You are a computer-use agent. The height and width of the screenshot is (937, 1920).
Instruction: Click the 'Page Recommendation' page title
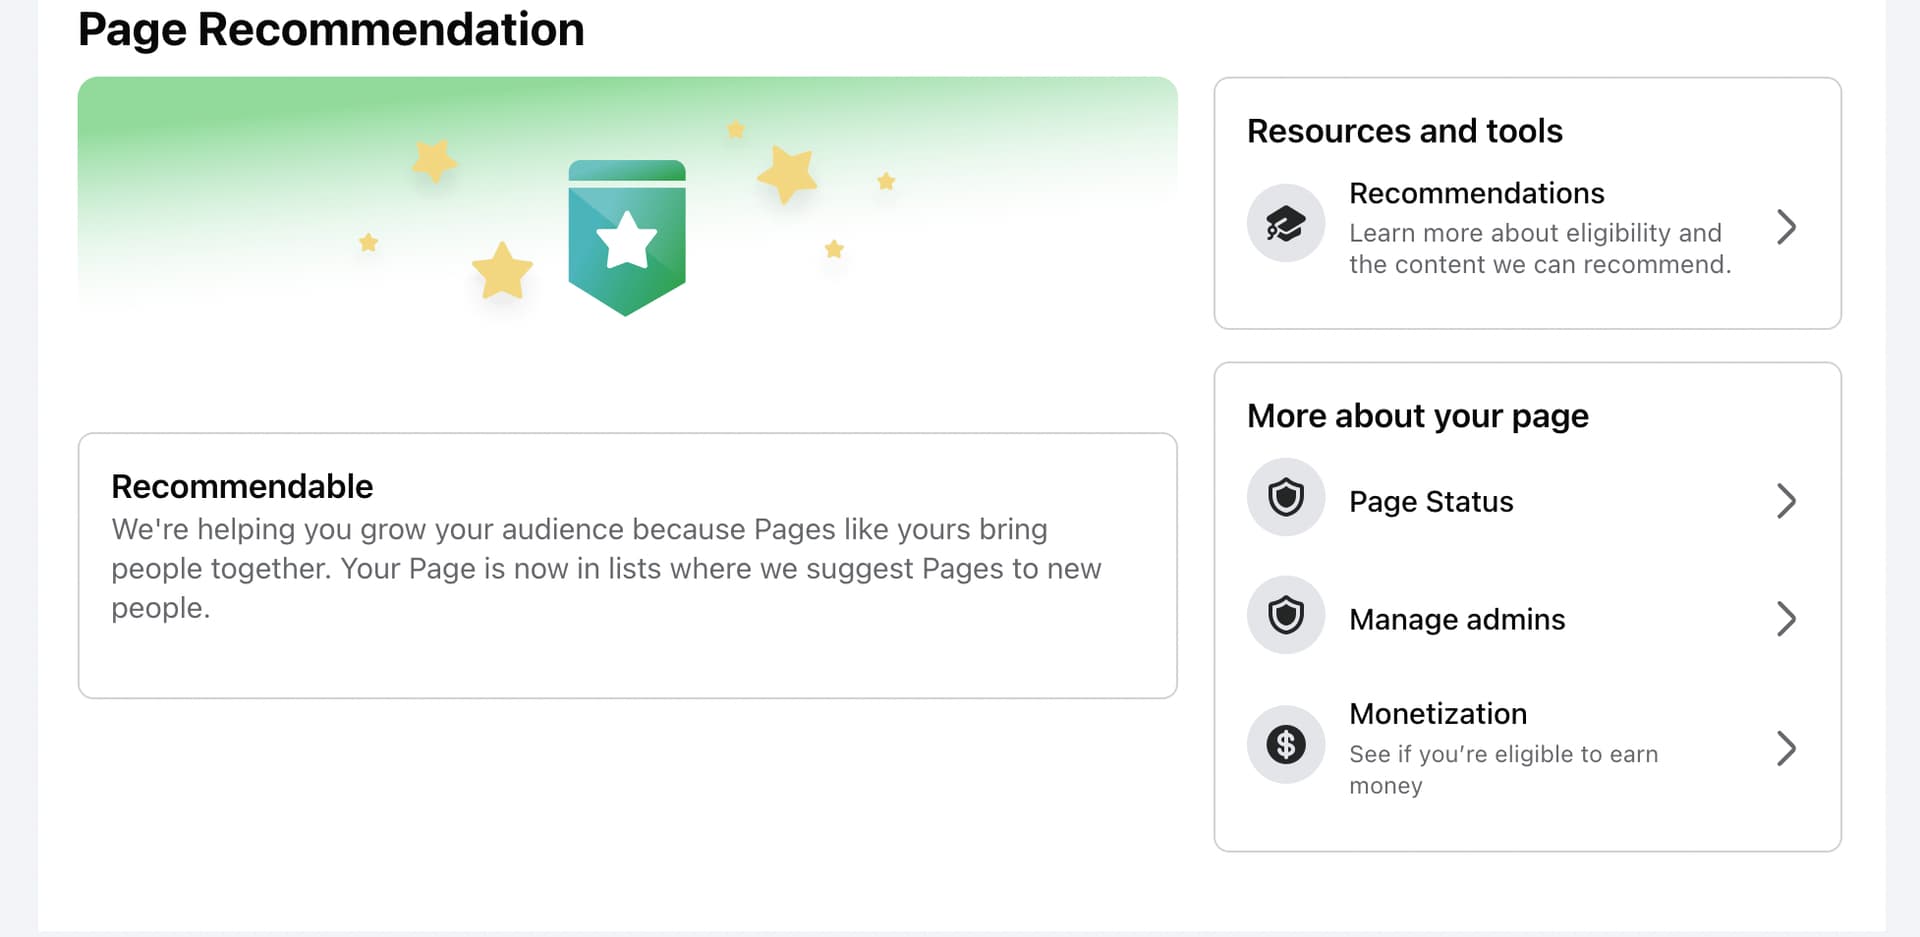point(331,29)
